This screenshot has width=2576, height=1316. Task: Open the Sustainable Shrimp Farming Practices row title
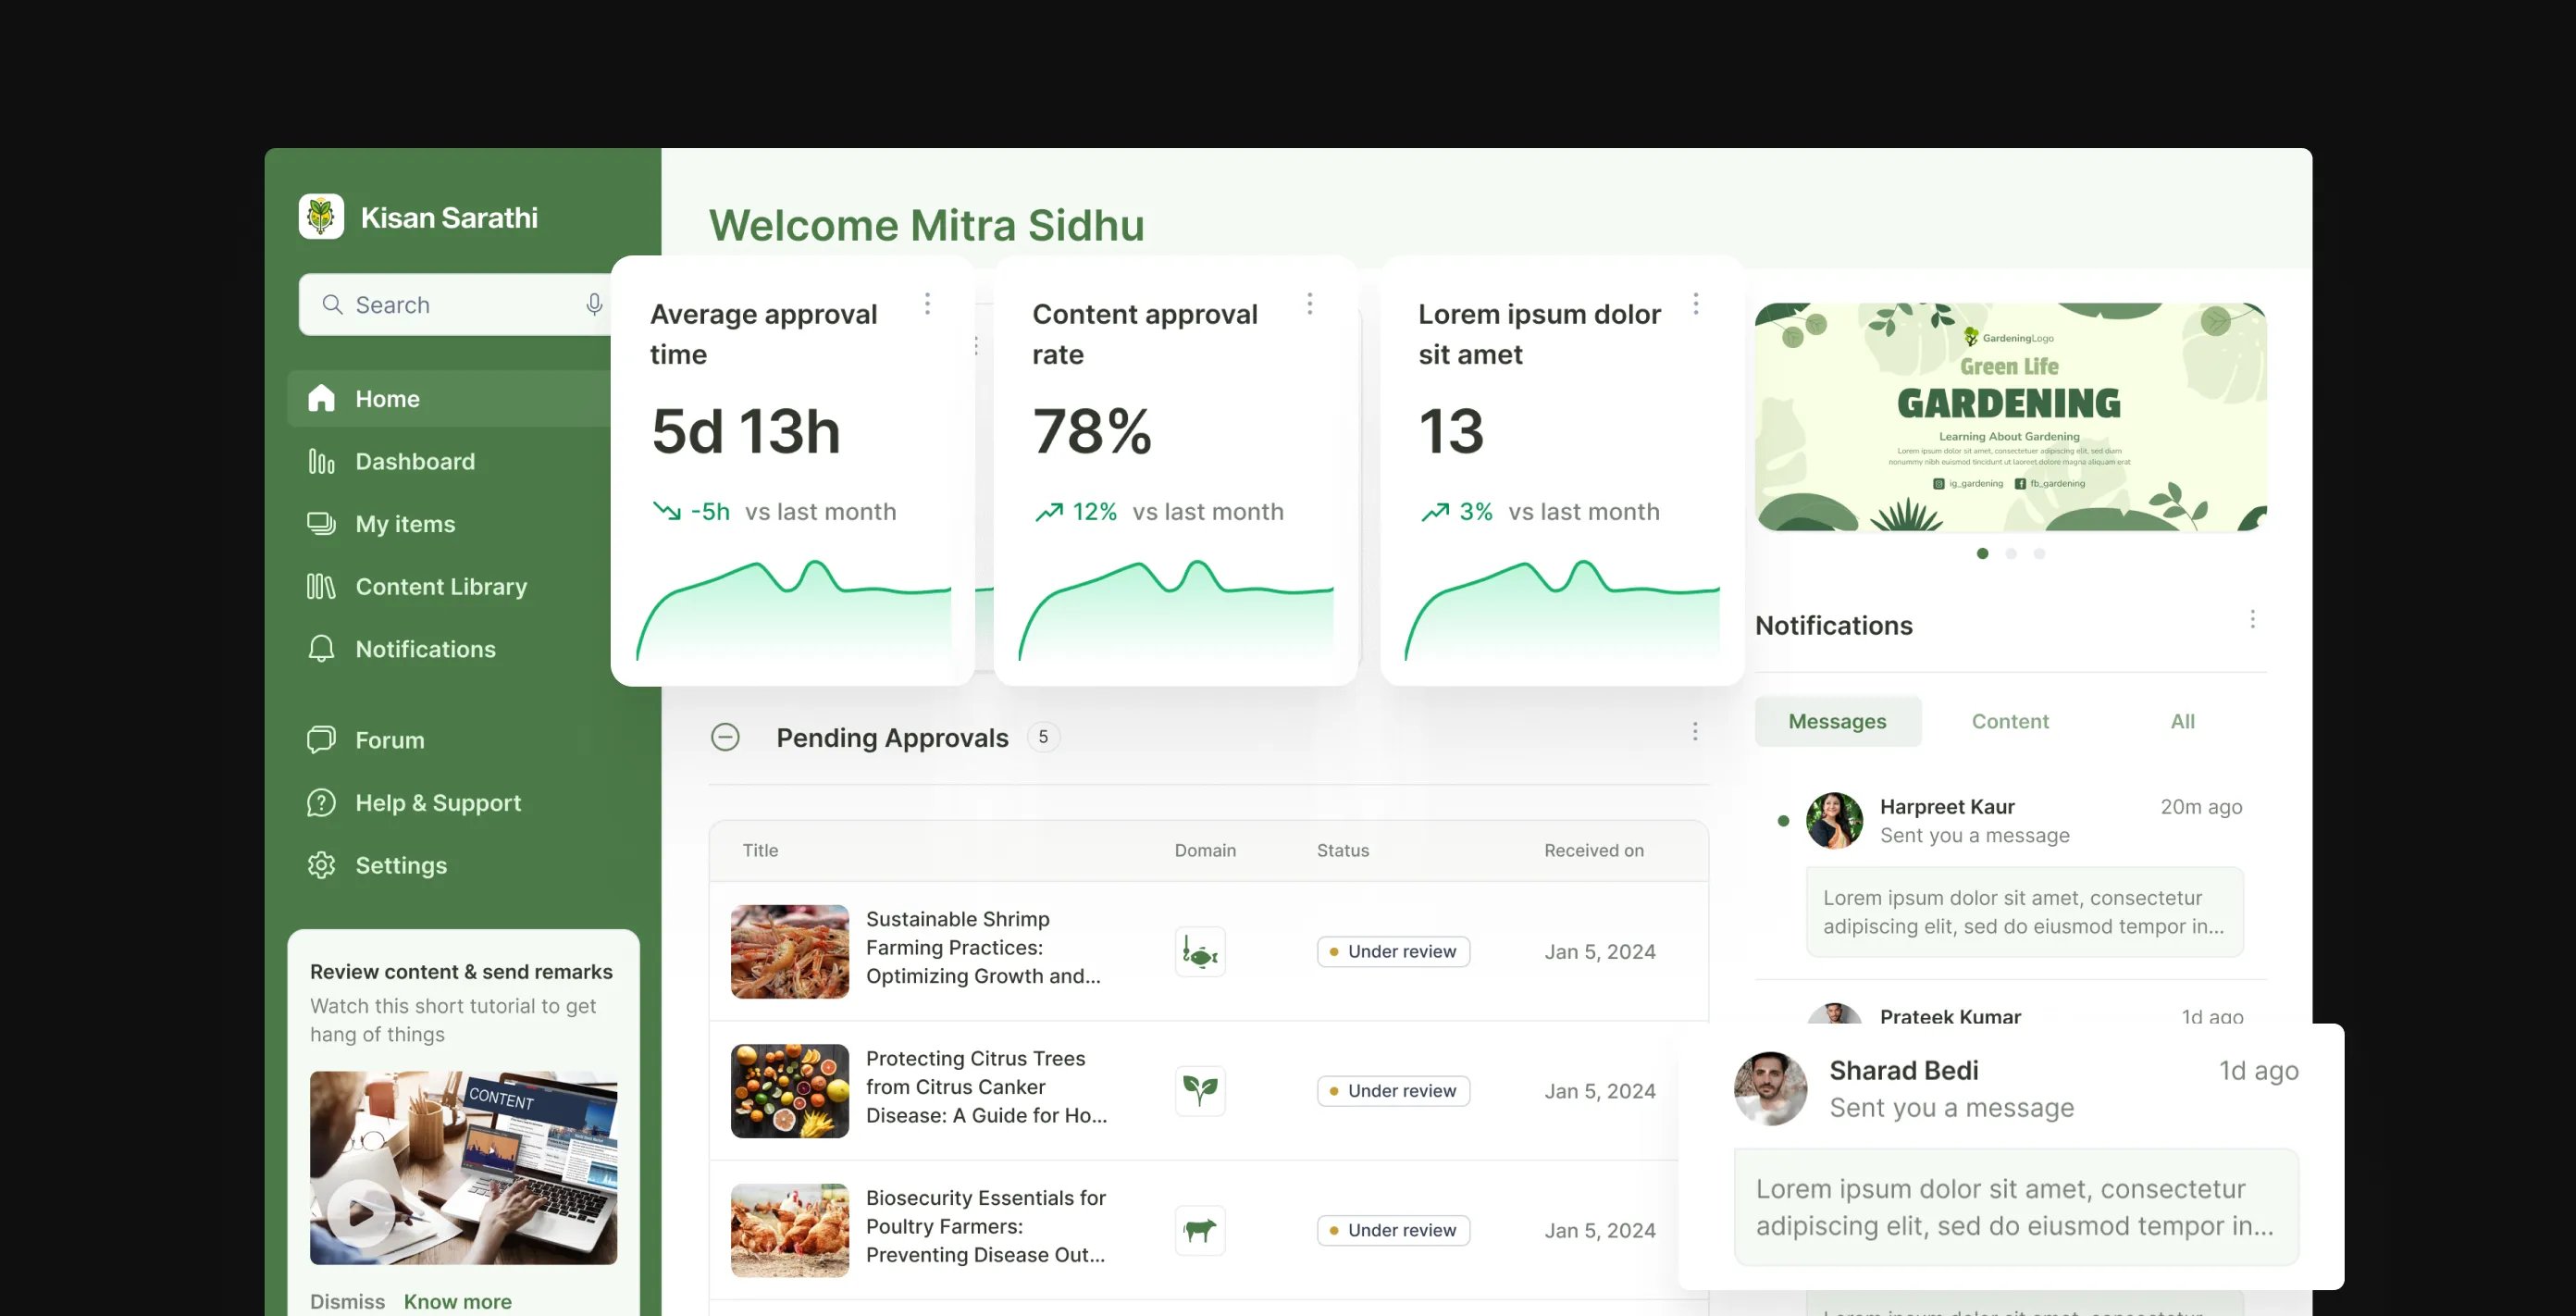point(983,947)
